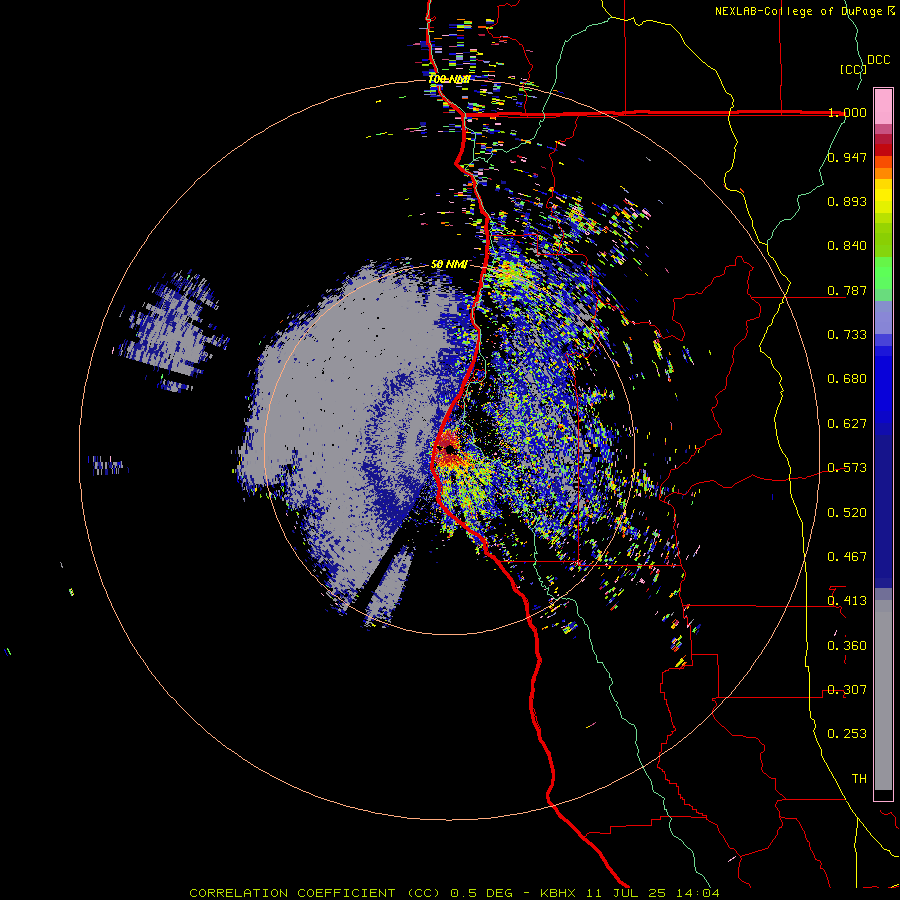Click the 1.000 scale value

tap(847, 112)
